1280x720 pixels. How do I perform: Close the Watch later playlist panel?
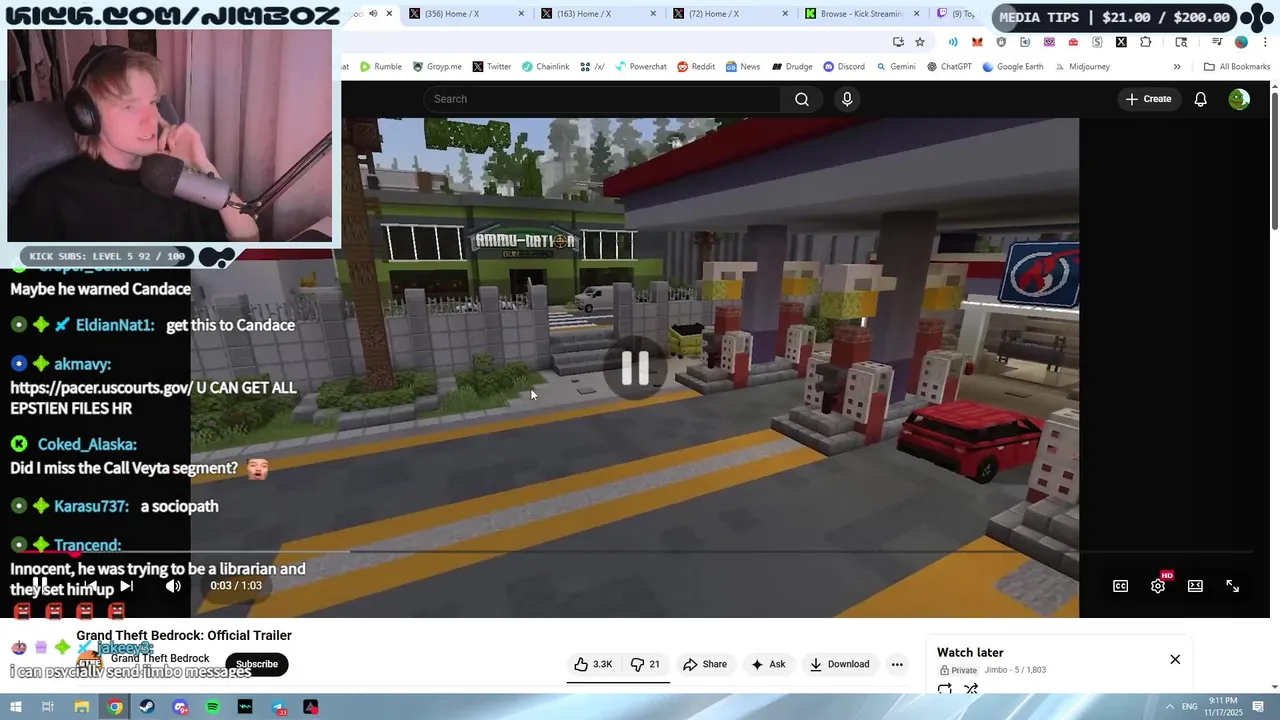click(1175, 659)
